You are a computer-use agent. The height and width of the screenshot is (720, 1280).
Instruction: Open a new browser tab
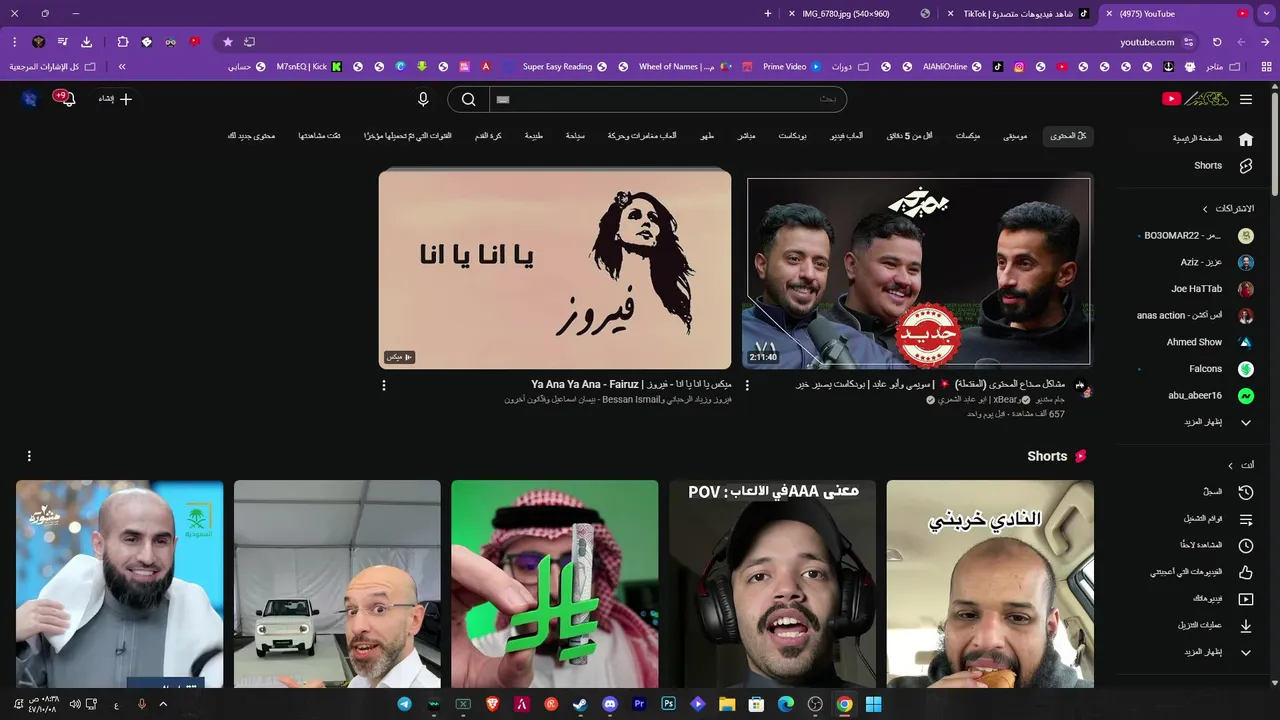point(768,14)
